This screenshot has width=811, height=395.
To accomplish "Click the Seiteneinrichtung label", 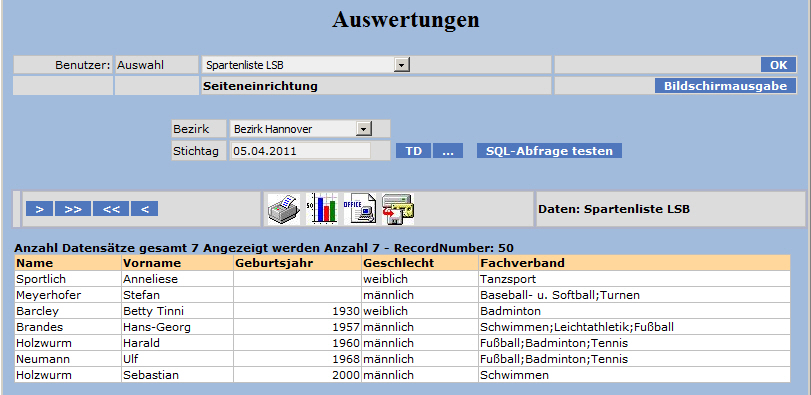I will click(x=260, y=86).
